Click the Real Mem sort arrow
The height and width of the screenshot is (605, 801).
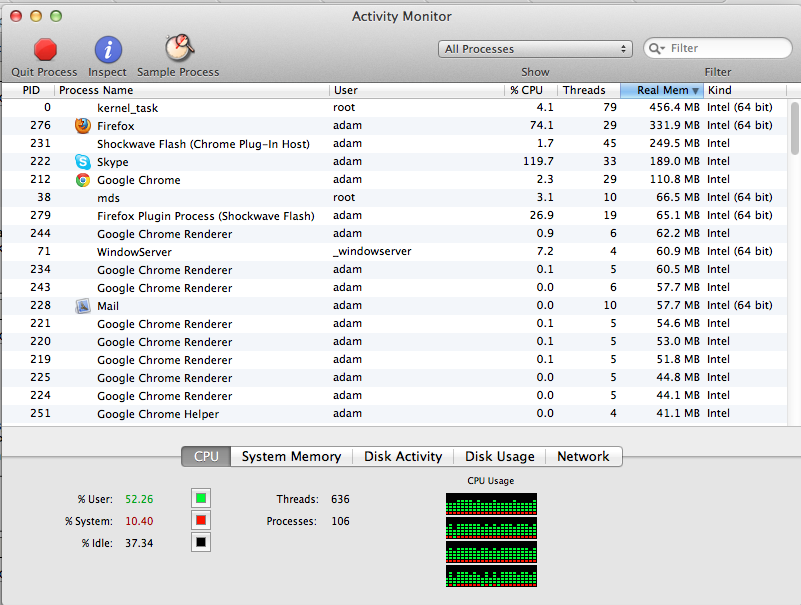pos(695,90)
